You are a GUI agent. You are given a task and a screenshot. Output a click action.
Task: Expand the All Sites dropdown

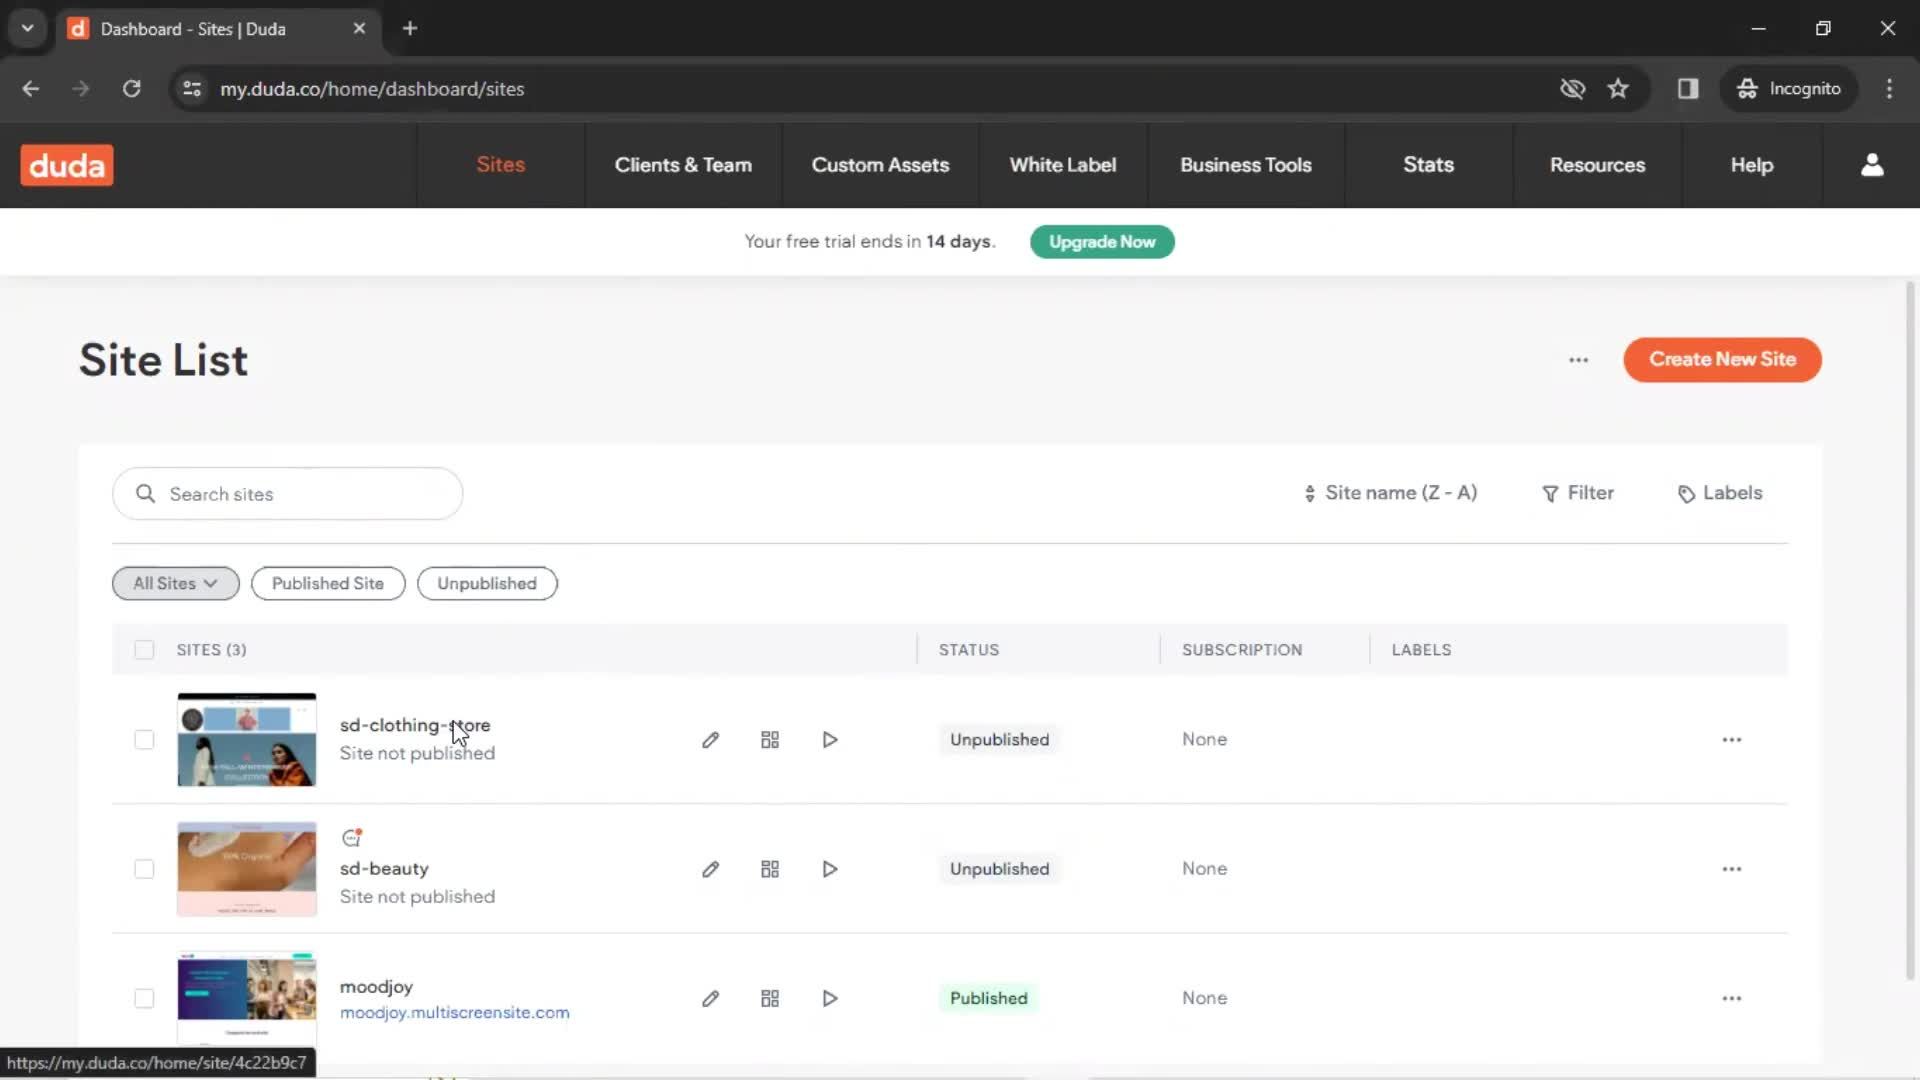coord(176,584)
